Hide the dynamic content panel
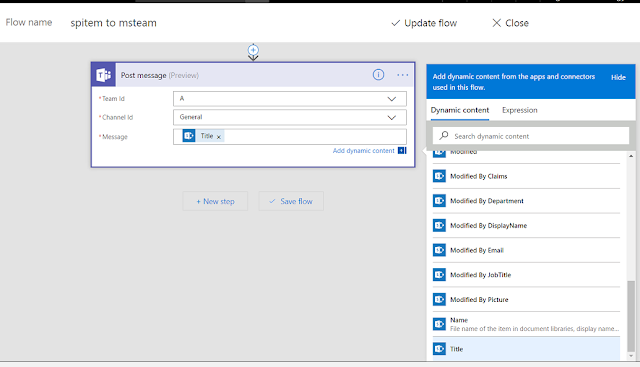This screenshot has height=367, width=640. 618,77
